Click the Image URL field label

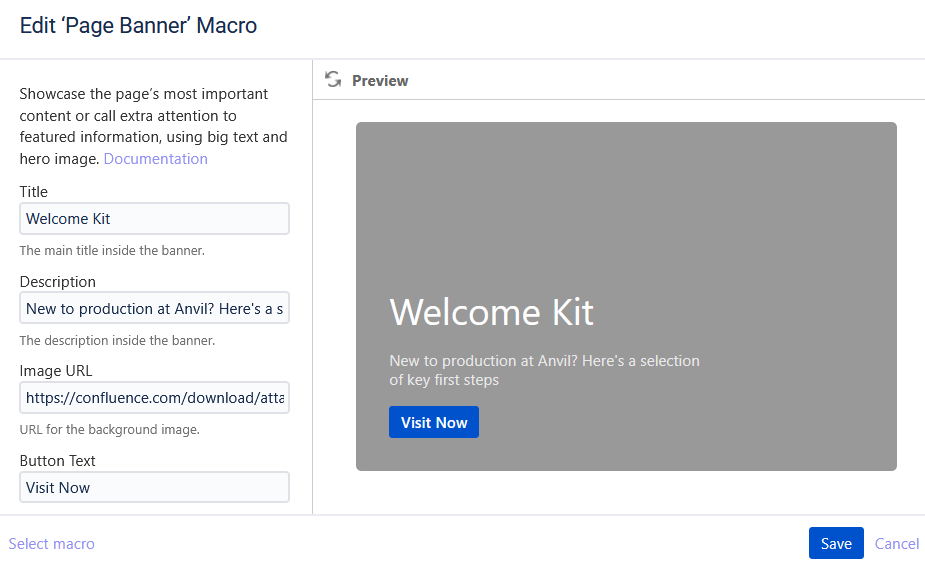coord(56,371)
